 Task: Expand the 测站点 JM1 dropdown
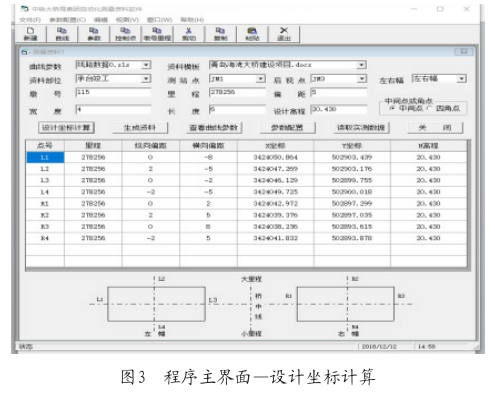click(260, 79)
